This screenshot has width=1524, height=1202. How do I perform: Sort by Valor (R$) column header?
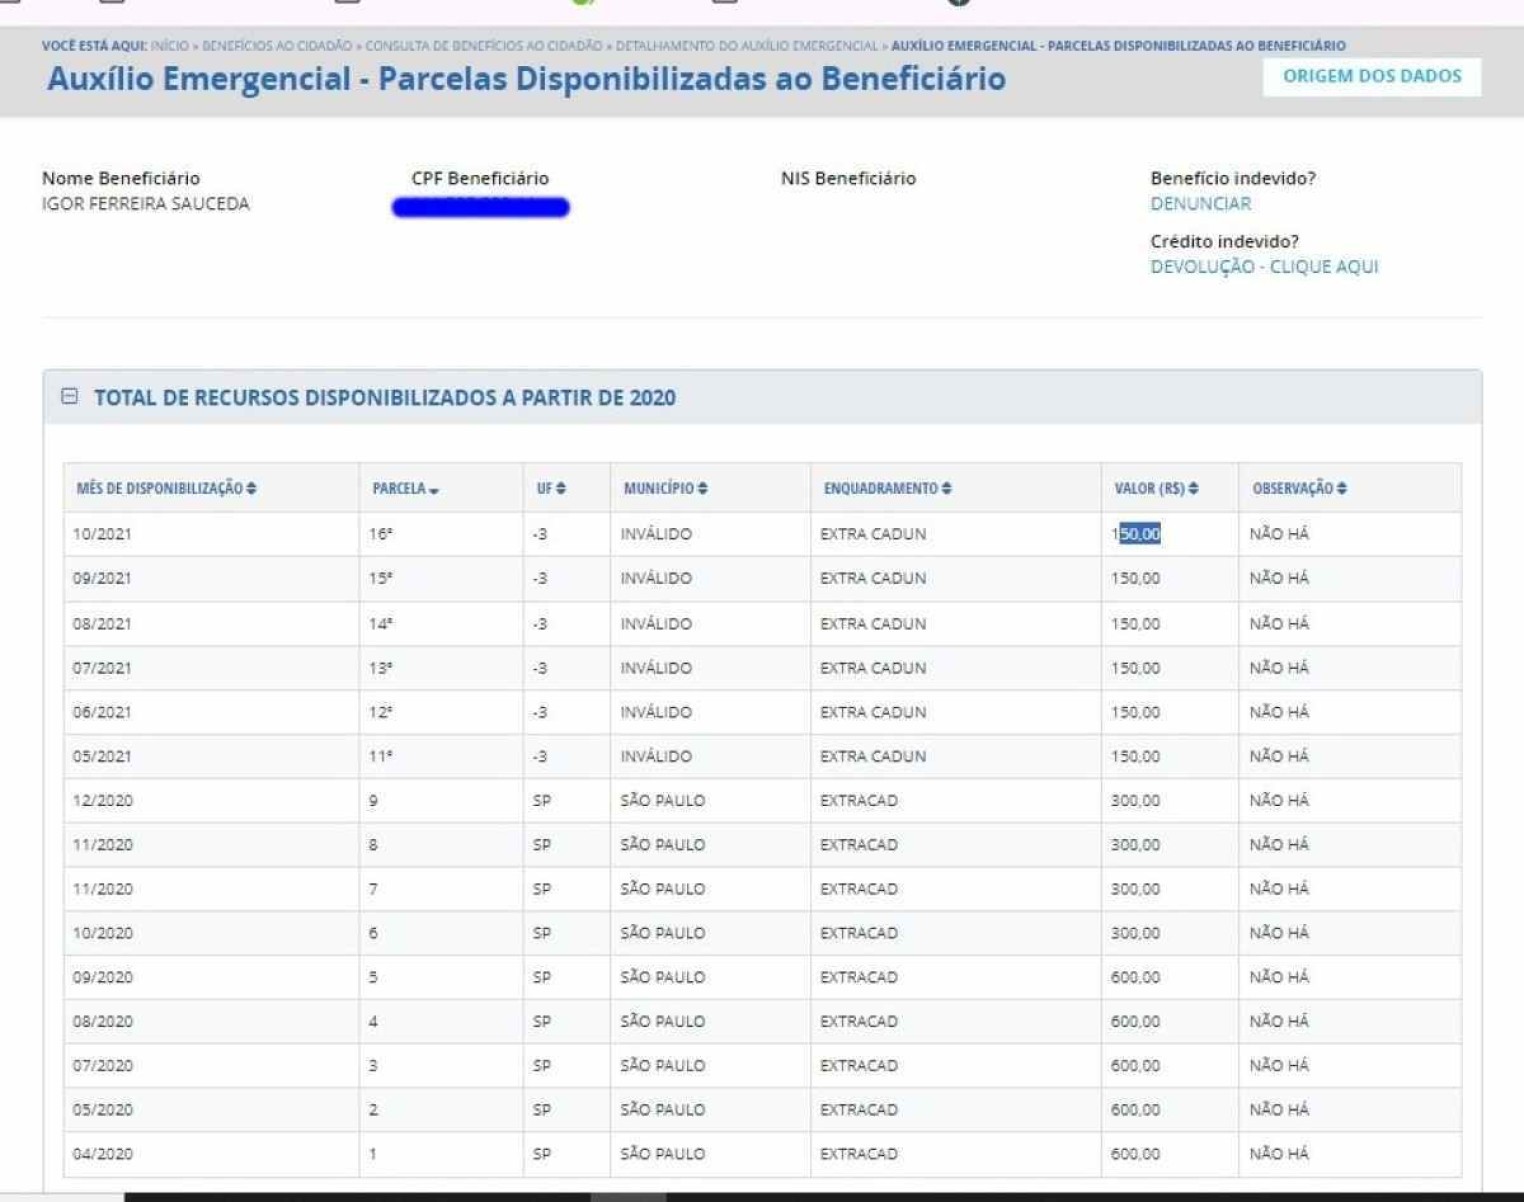[1156, 488]
